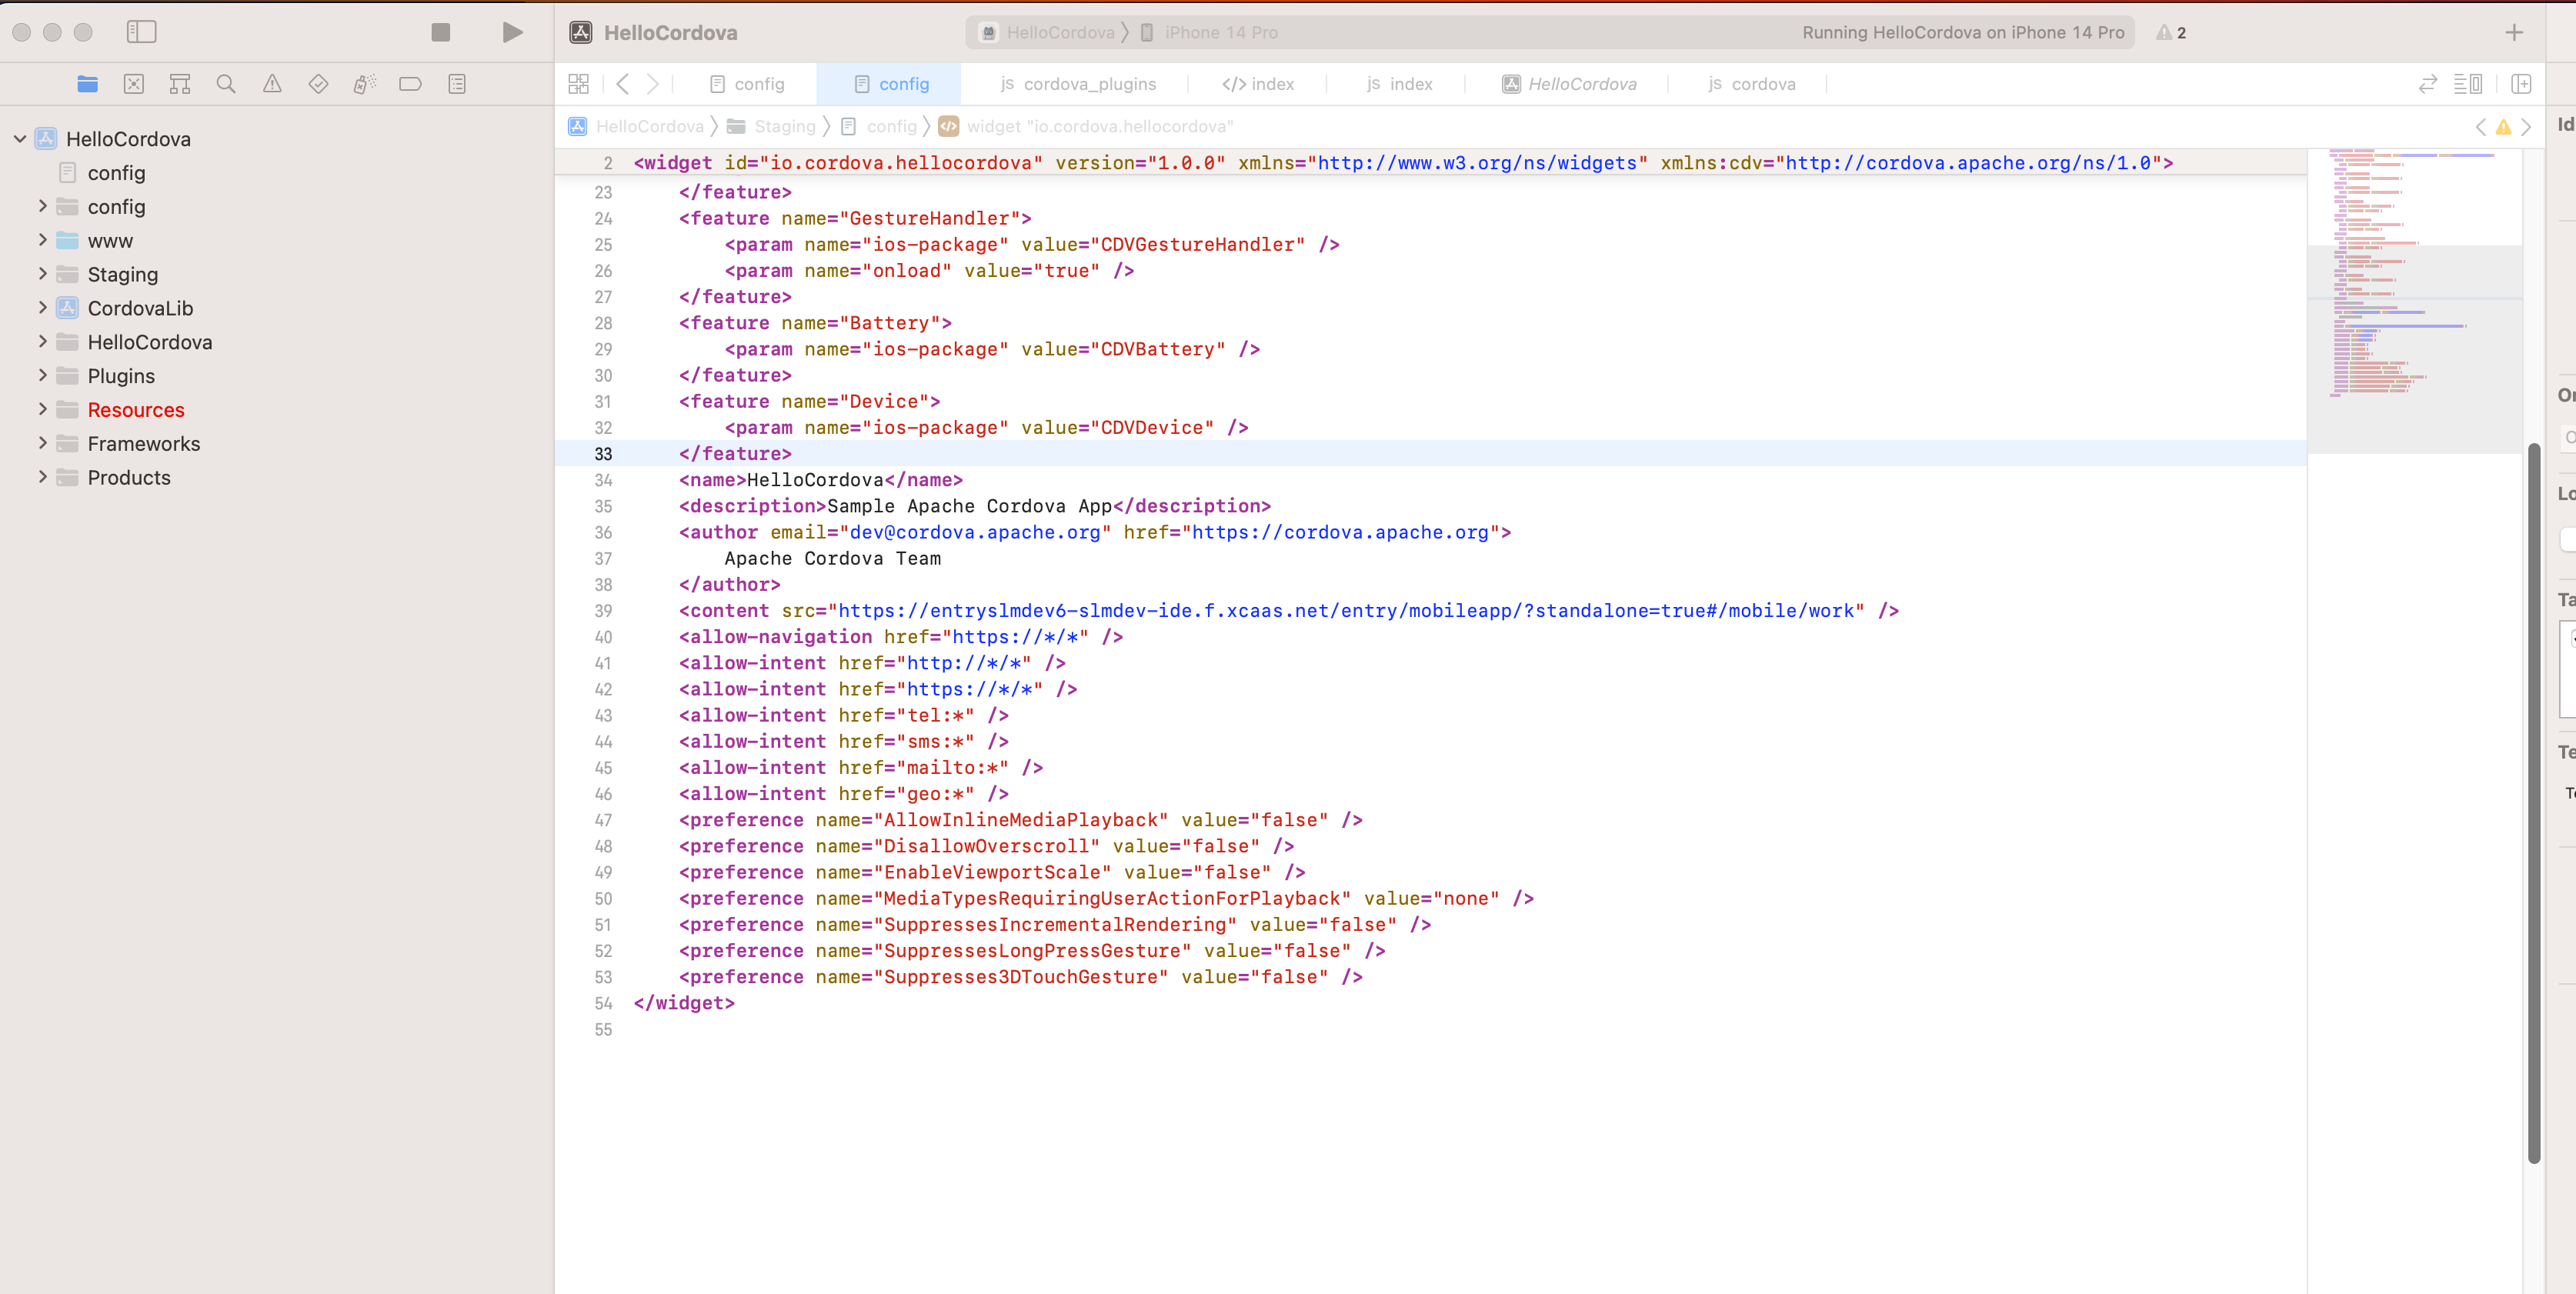
Task: Click the related items grid icon
Action: point(578,84)
